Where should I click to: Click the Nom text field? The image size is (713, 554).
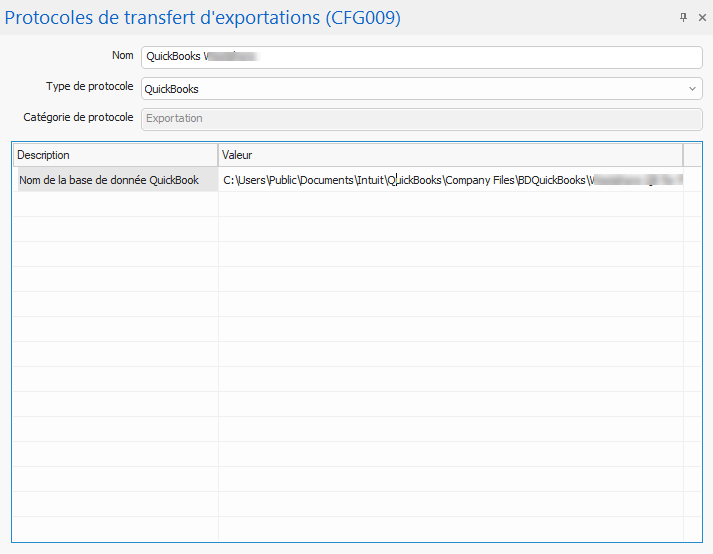[420, 57]
